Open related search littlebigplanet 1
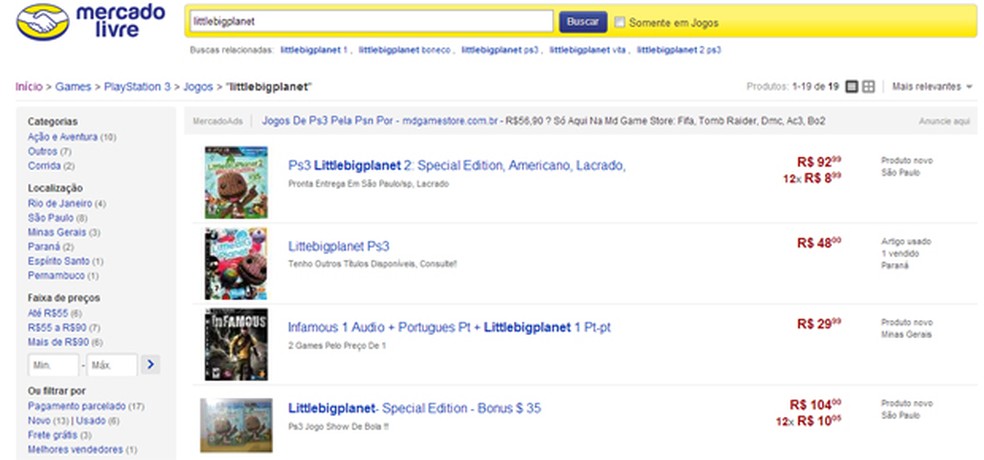Image resolution: width=984 pixels, height=460 pixels. pos(314,50)
